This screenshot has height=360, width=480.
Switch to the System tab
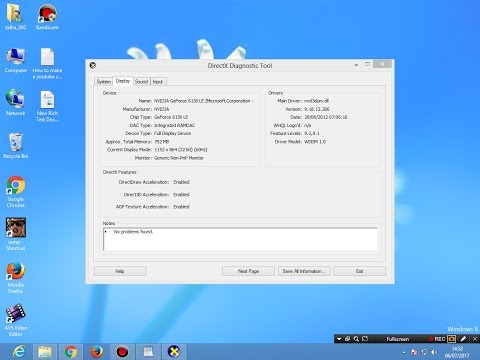[103, 82]
